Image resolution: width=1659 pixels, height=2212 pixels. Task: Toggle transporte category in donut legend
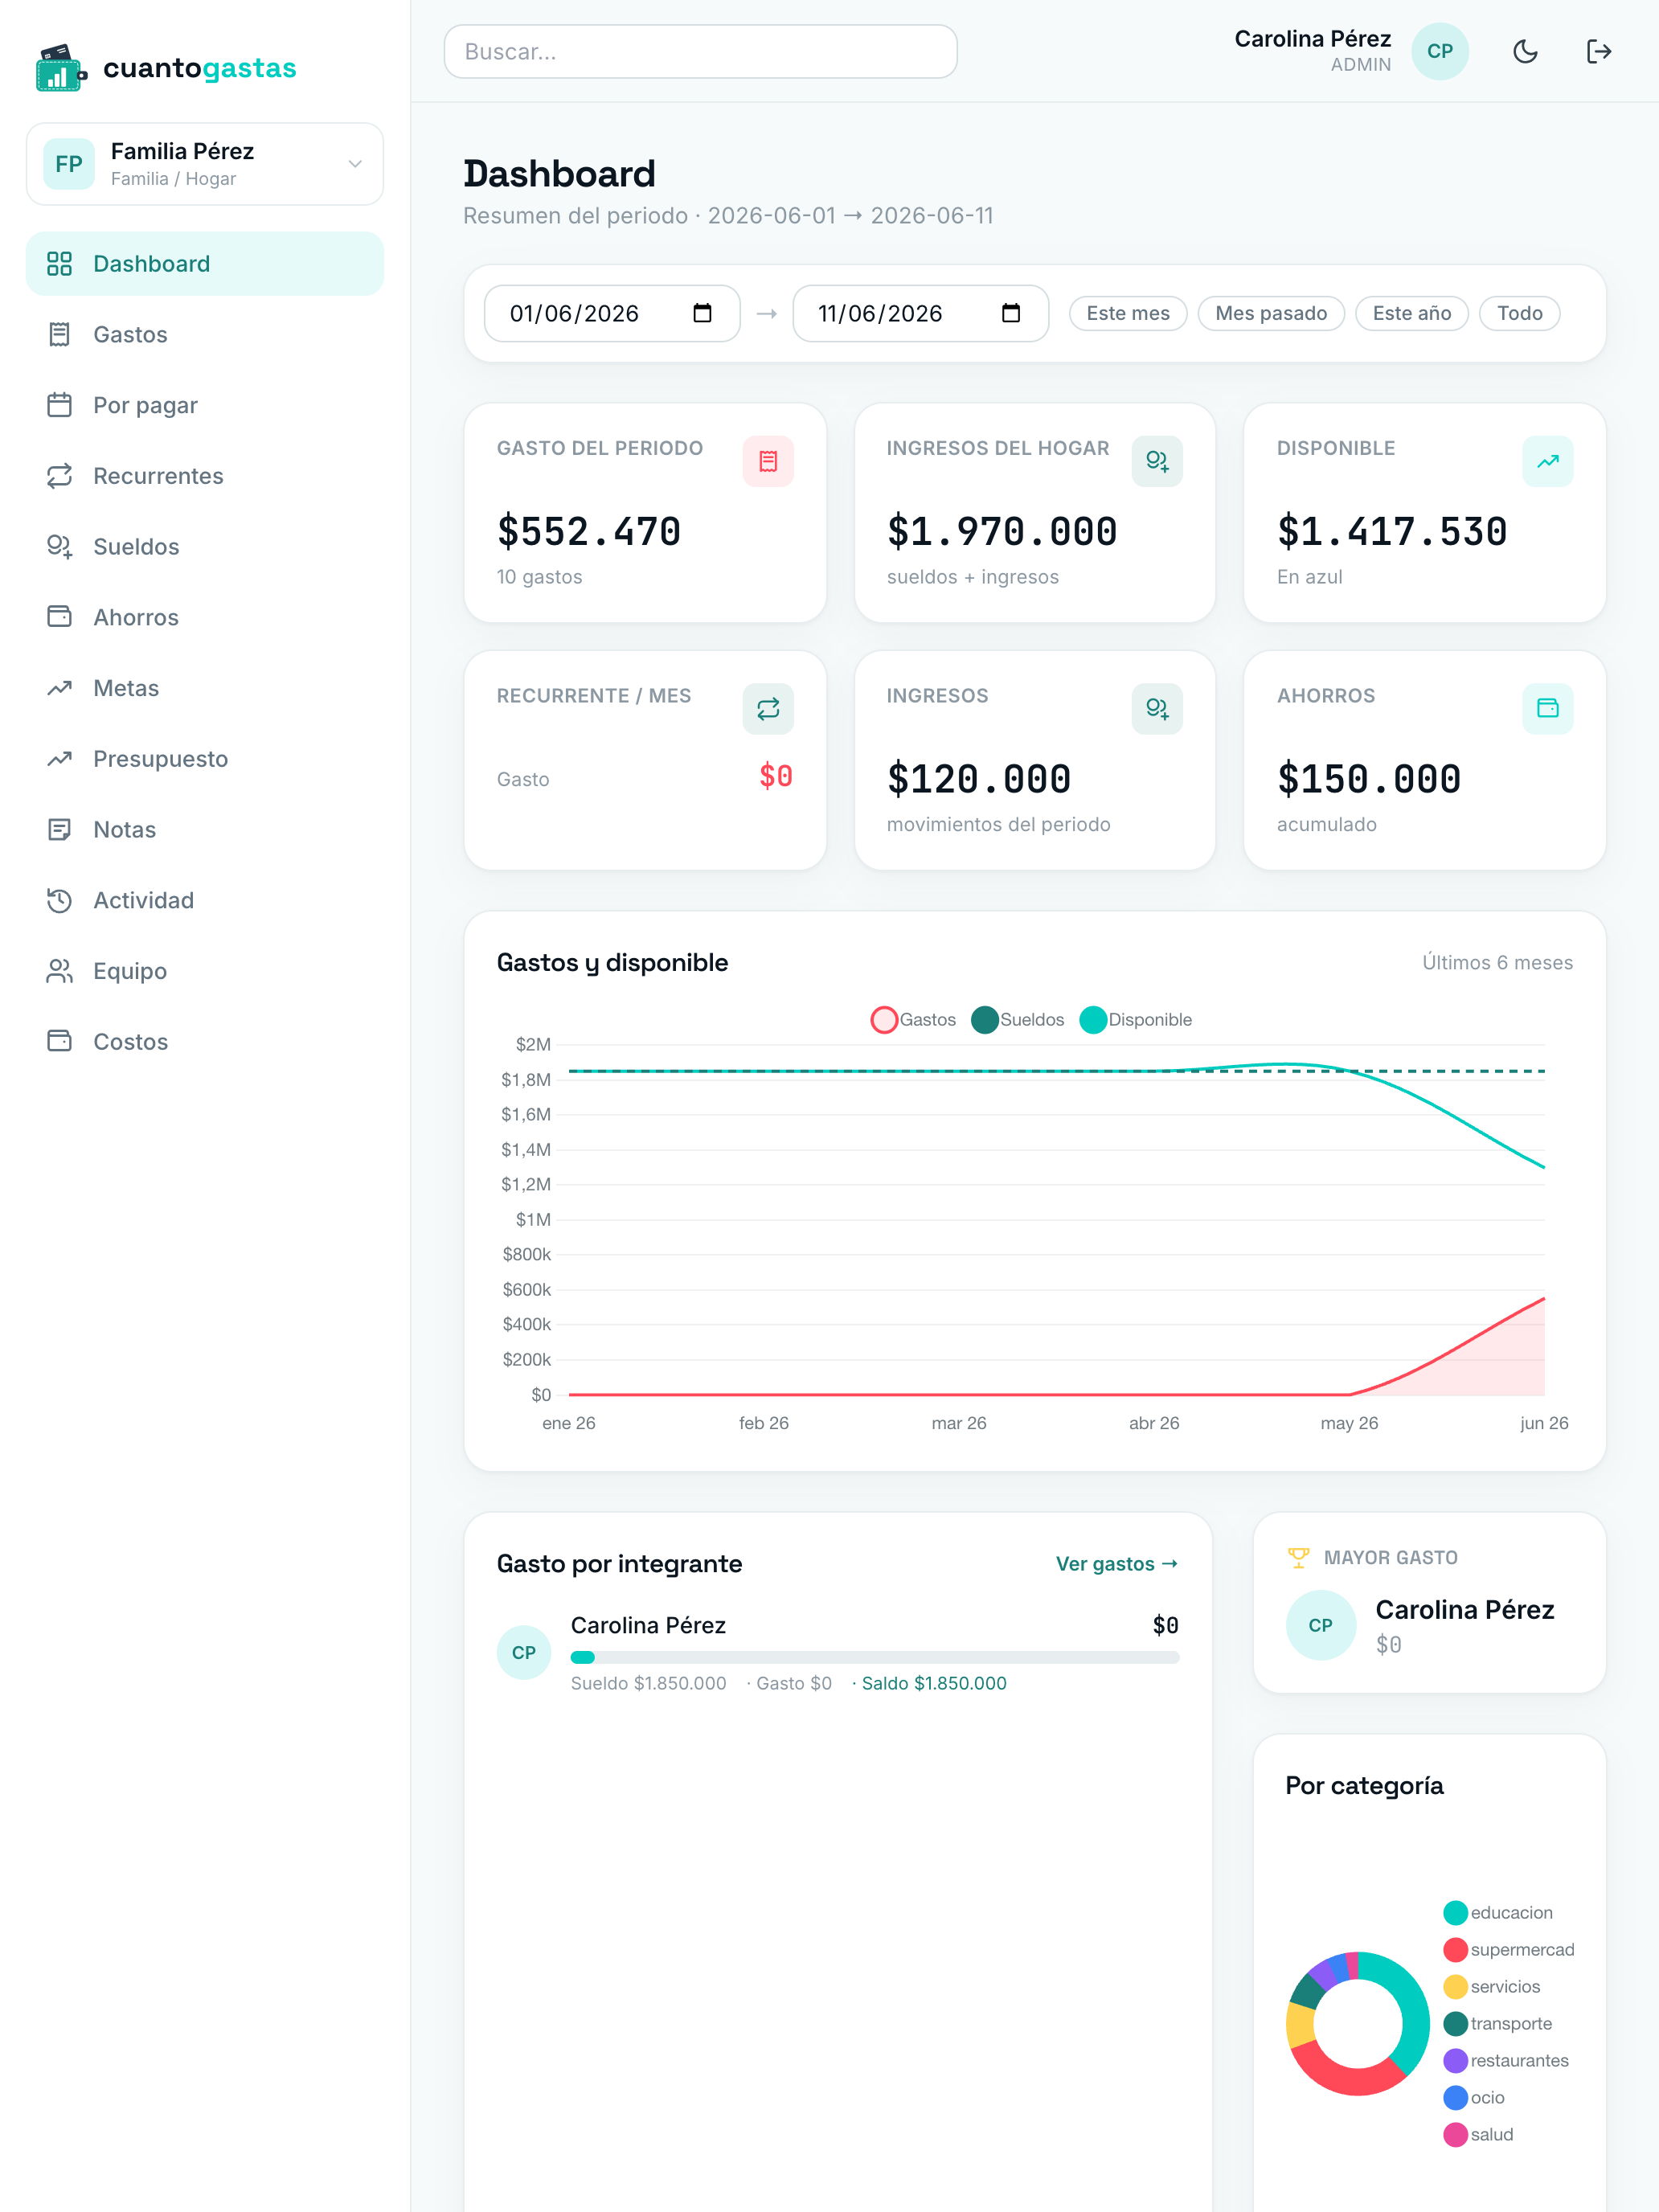coord(1498,2023)
